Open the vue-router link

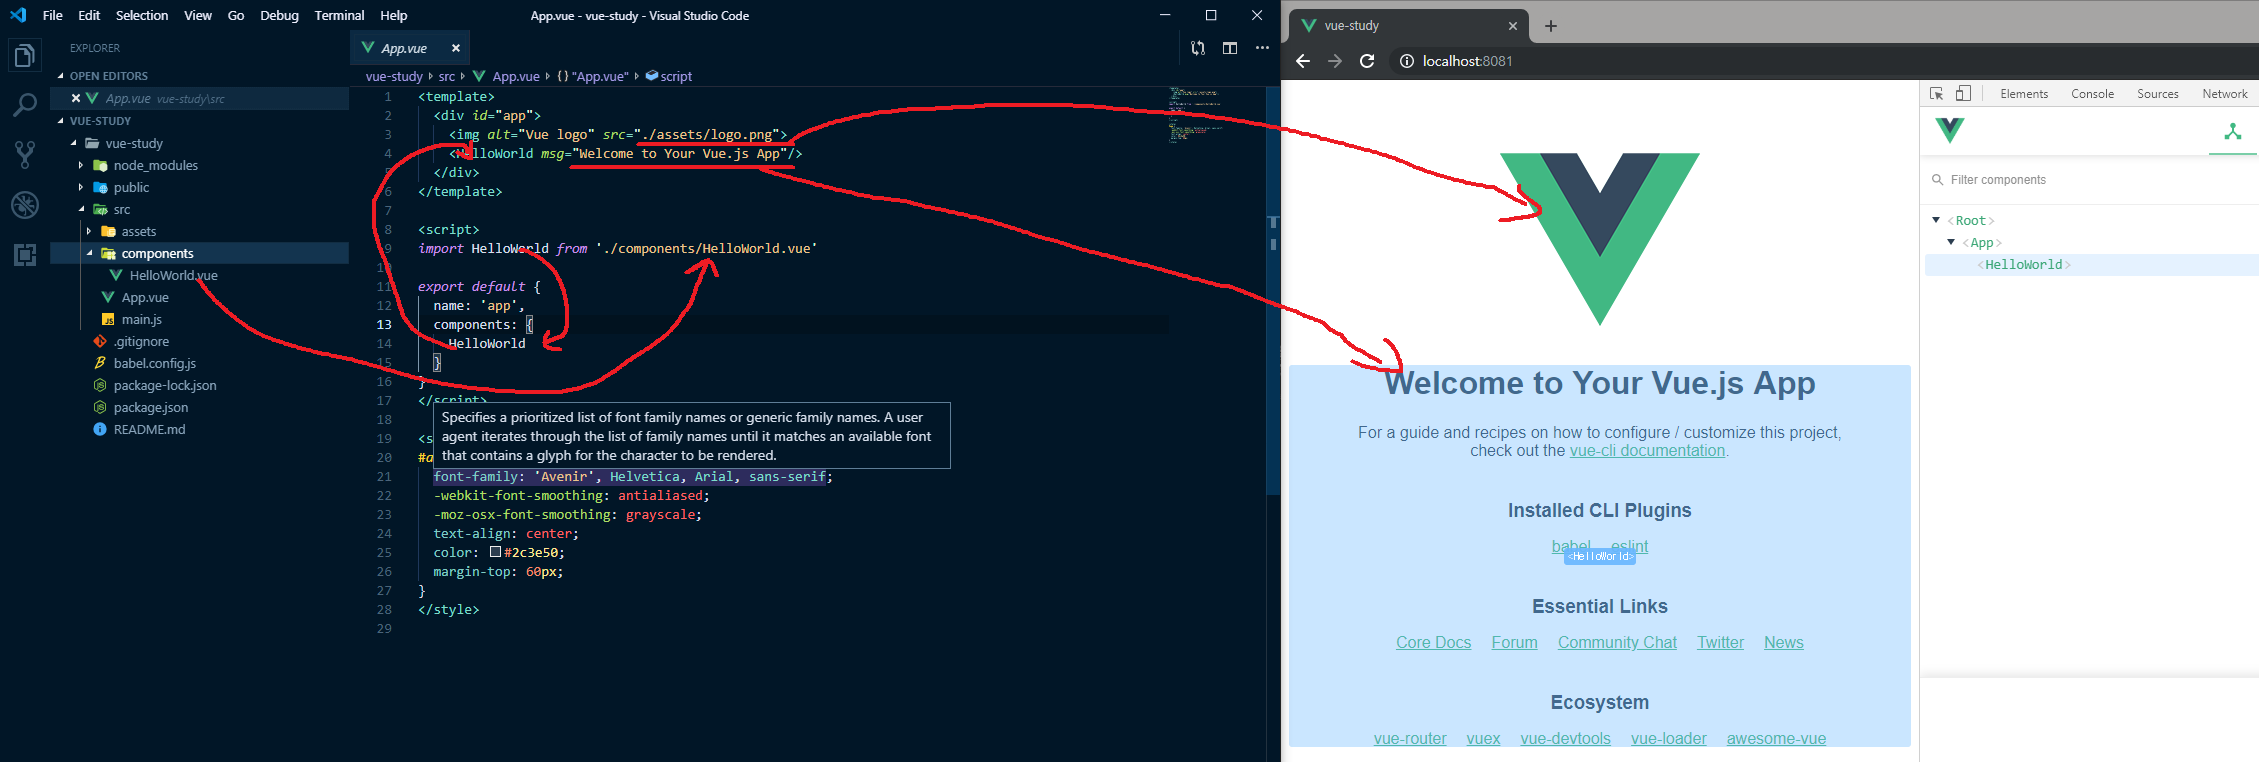point(1410,738)
